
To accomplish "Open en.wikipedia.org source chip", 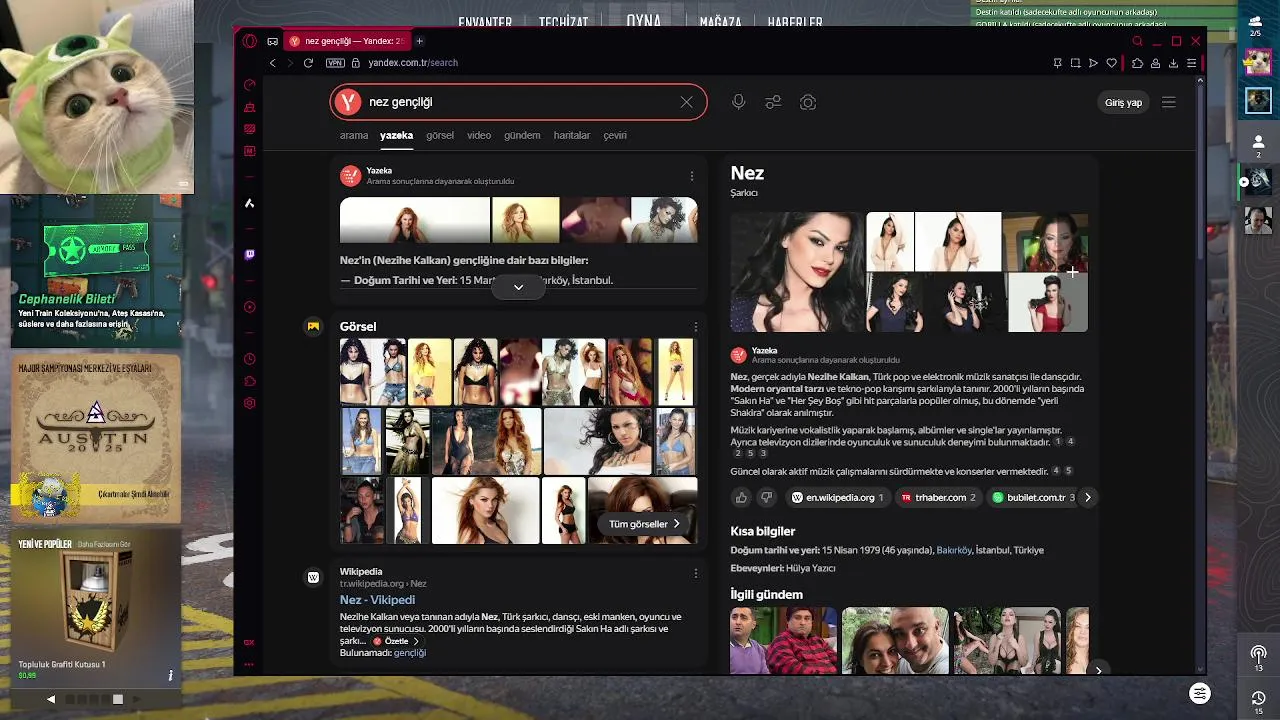I will tap(837, 497).
